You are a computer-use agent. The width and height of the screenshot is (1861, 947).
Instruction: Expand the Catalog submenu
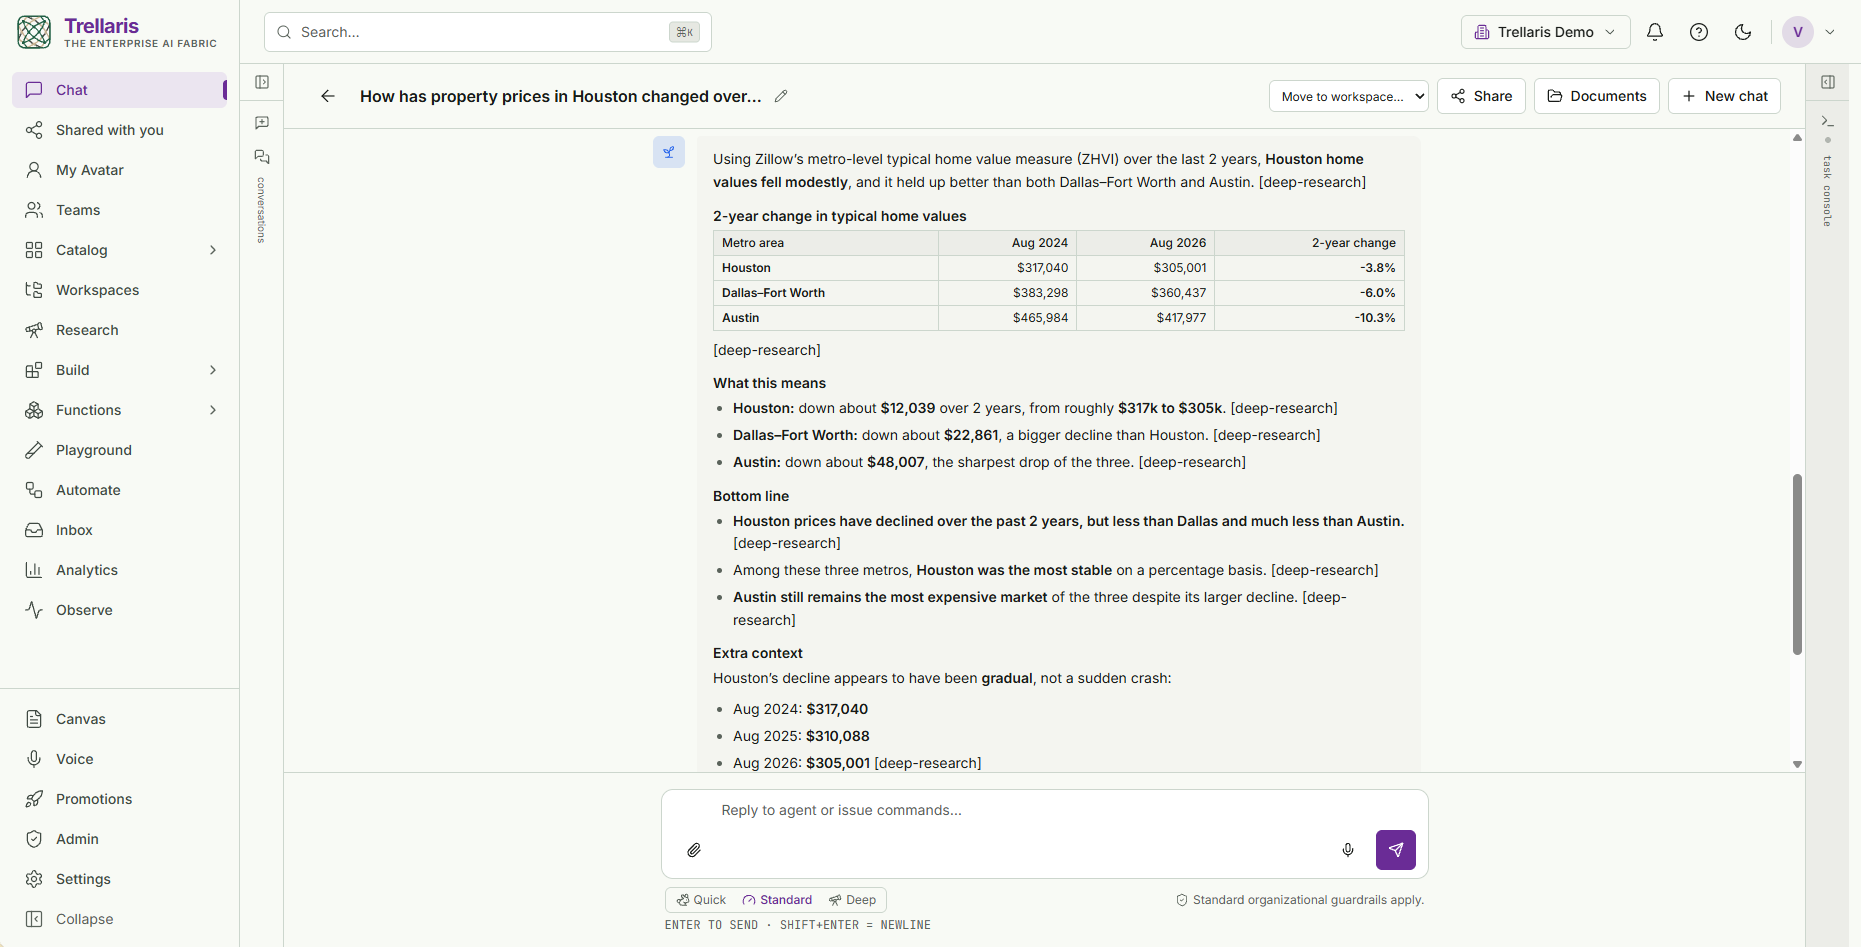(x=212, y=250)
